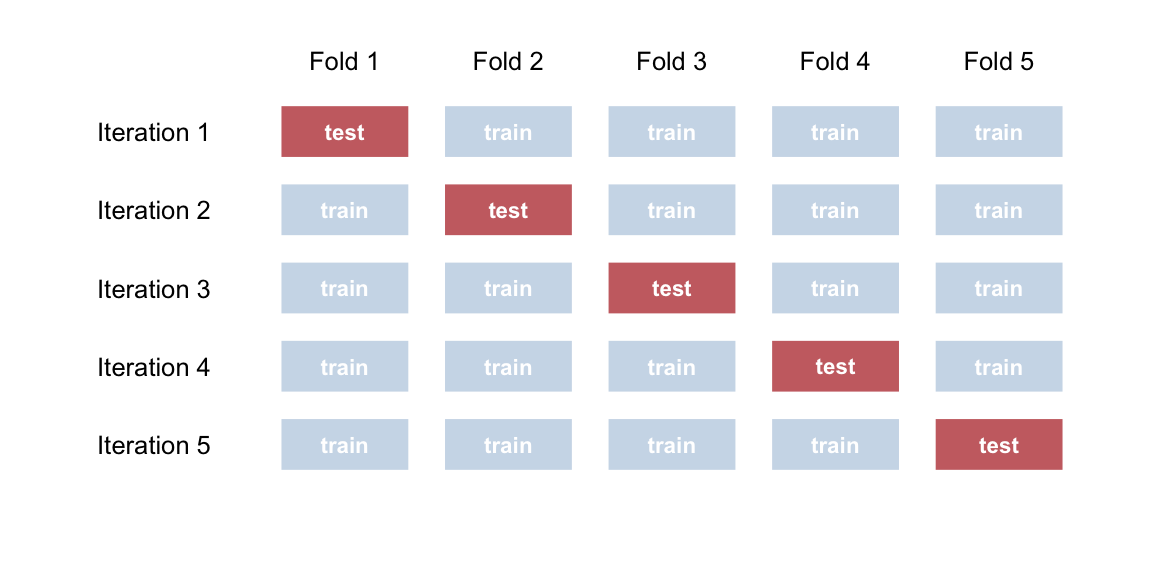Select the test box in Fold 4 column
Screen dimensions: 1152x576
point(835,366)
